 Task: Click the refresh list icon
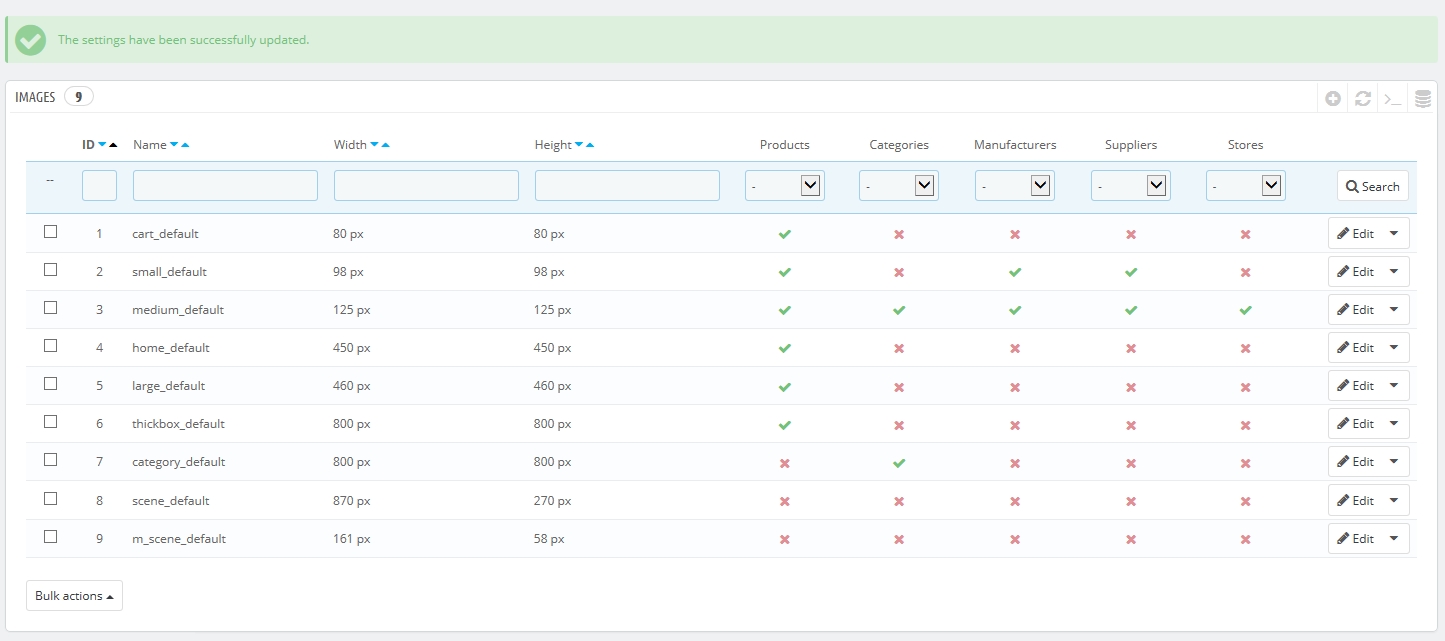coord(1362,98)
